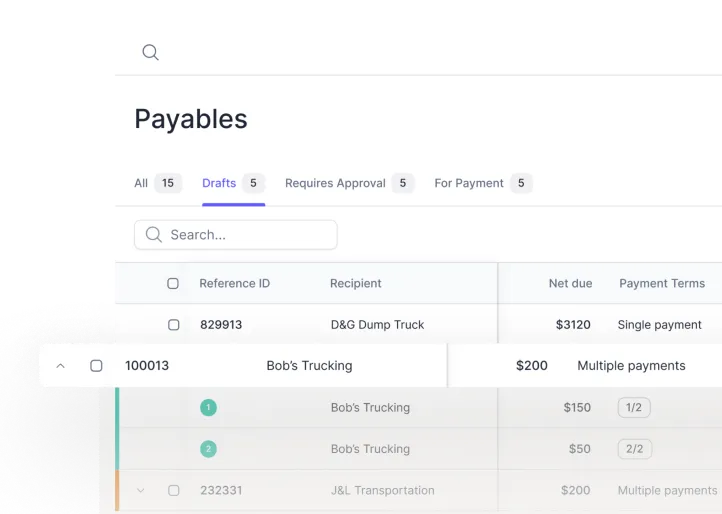Open the All tab

[x=158, y=183]
